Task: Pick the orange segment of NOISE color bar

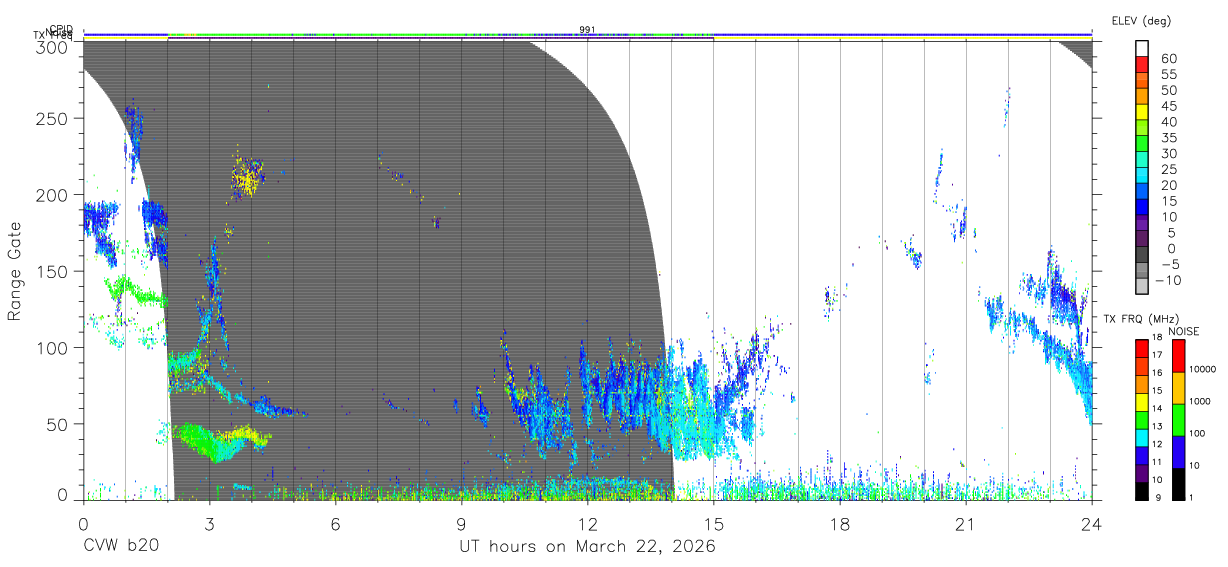Action: tap(1179, 388)
